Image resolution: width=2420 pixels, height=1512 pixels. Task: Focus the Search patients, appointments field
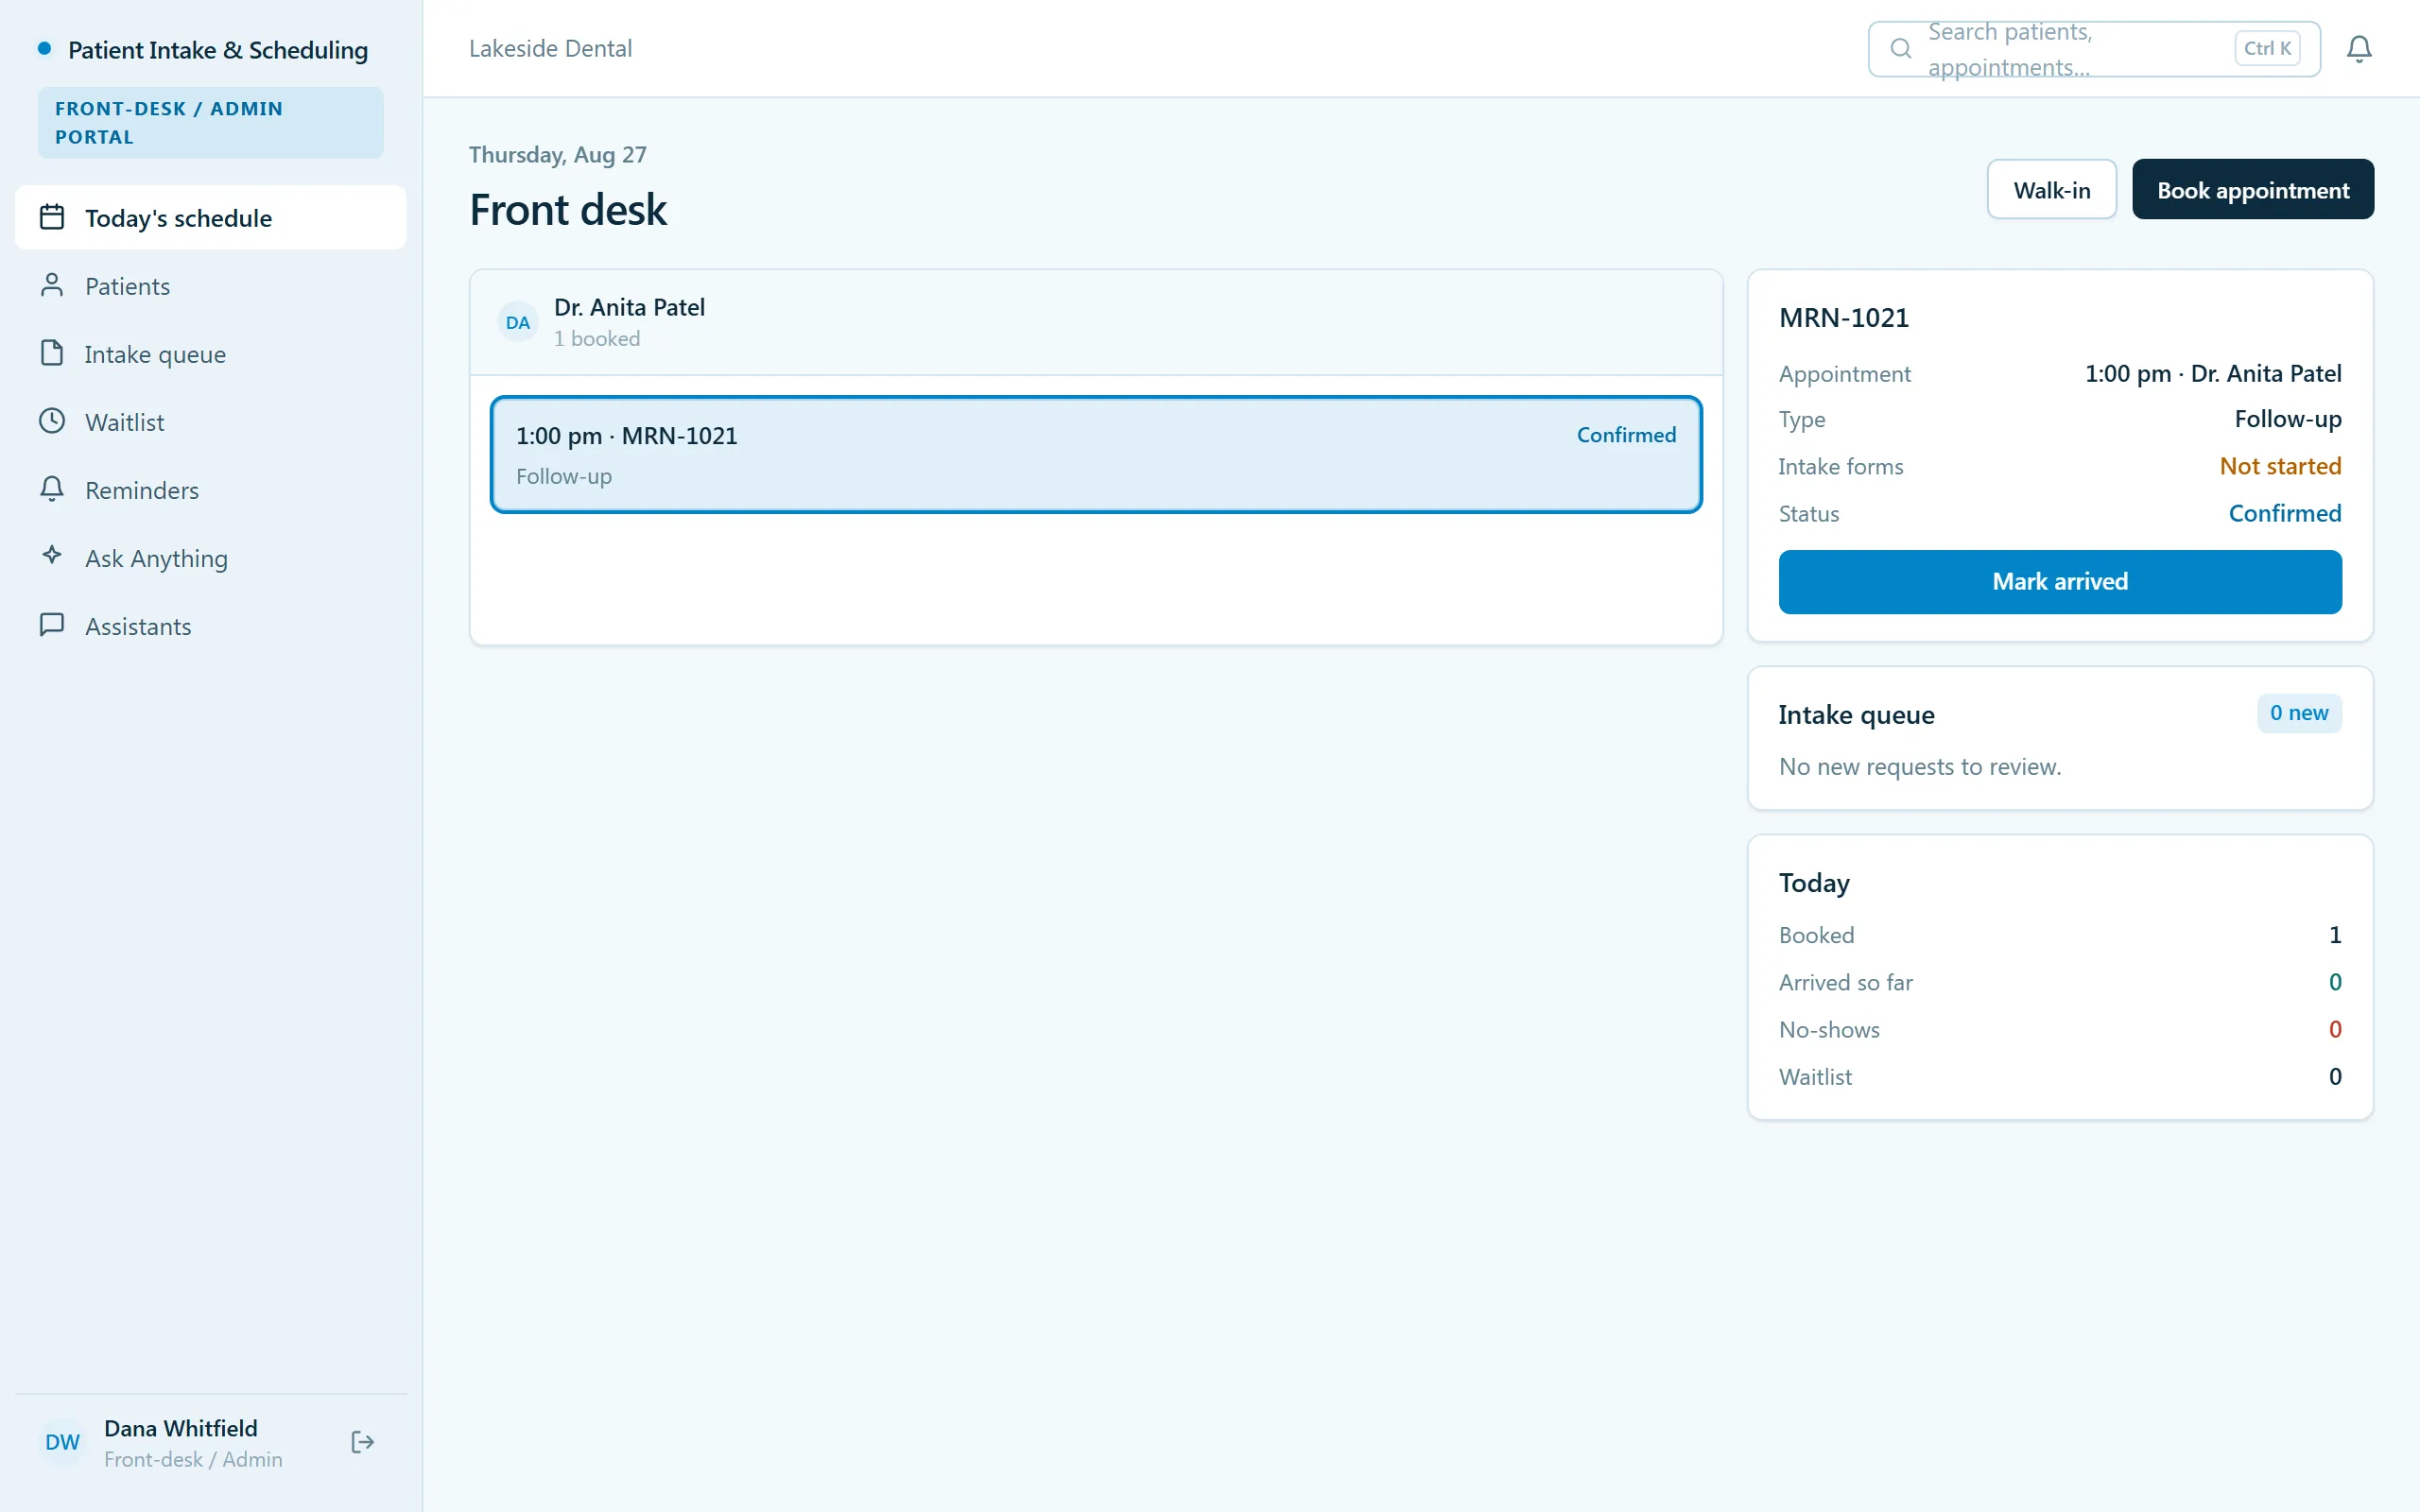[2094, 48]
